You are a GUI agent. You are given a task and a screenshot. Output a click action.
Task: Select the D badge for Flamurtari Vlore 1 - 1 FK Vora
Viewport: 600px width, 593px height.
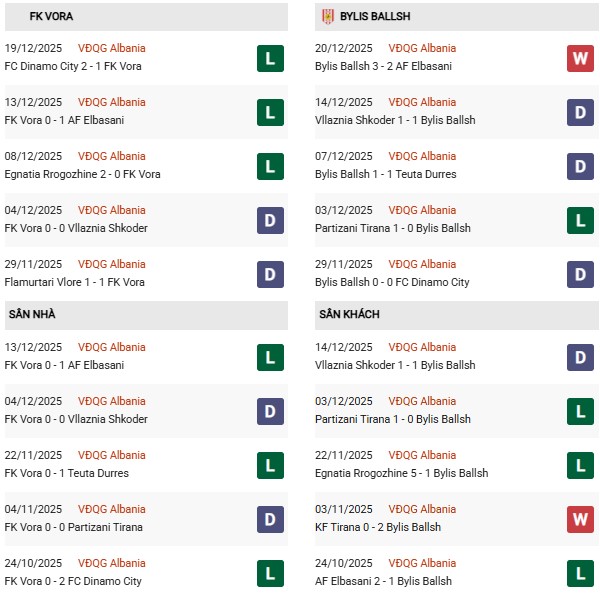[x=270, y=274]
